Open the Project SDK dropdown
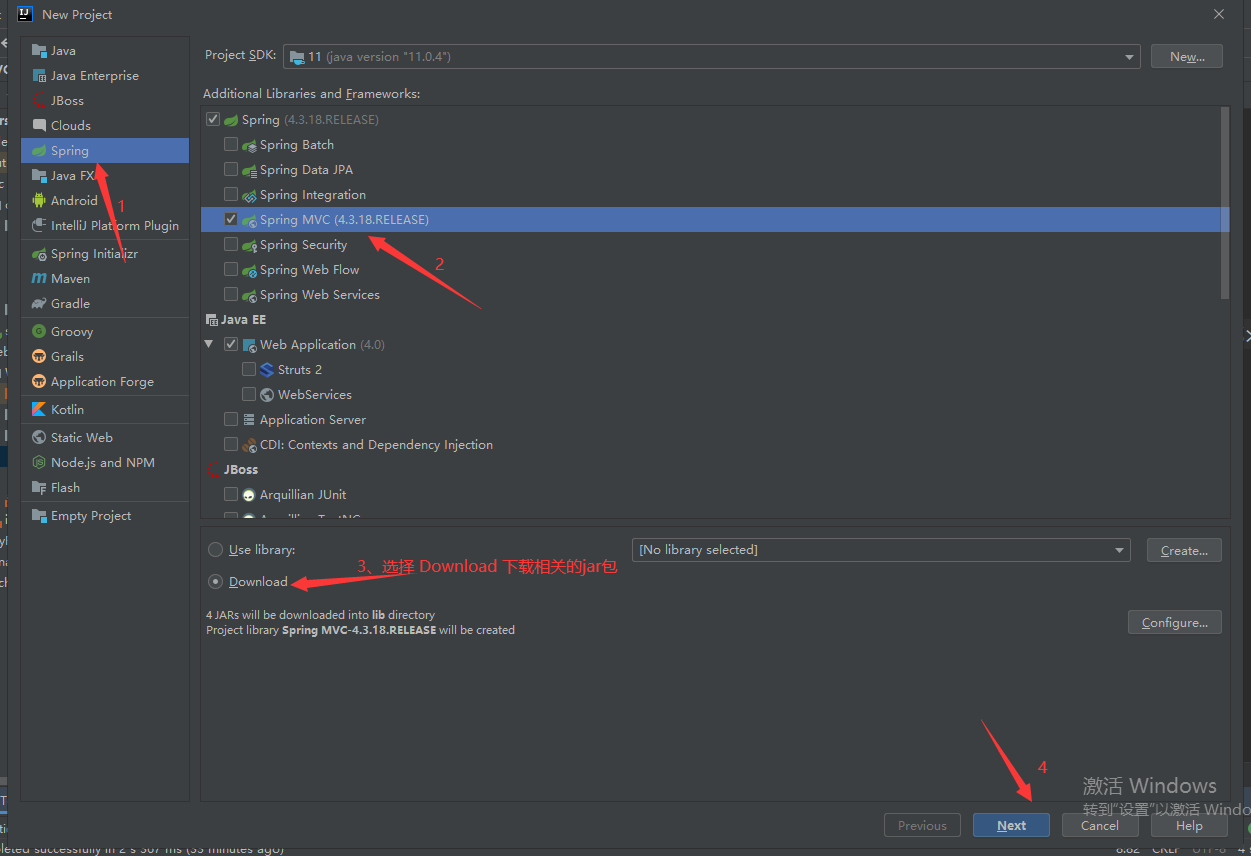 712,57
